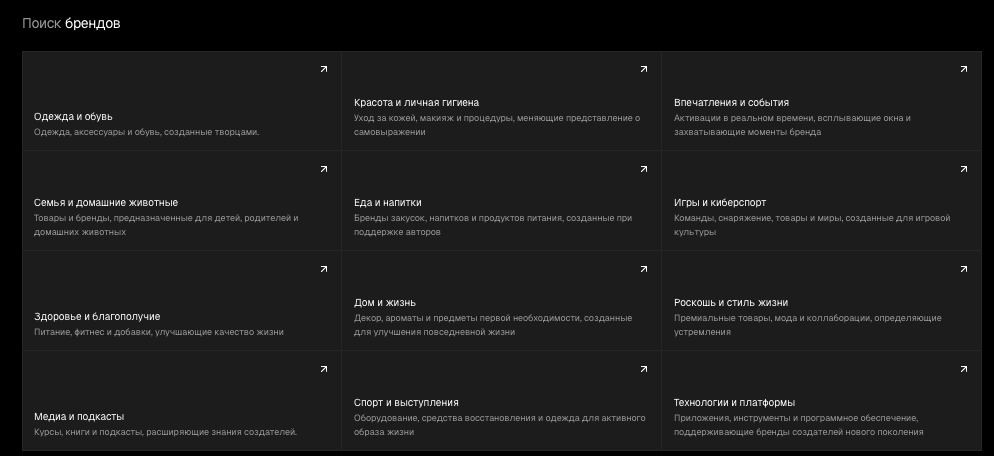Click the arrow icon on Дом и жизнь

643,269
